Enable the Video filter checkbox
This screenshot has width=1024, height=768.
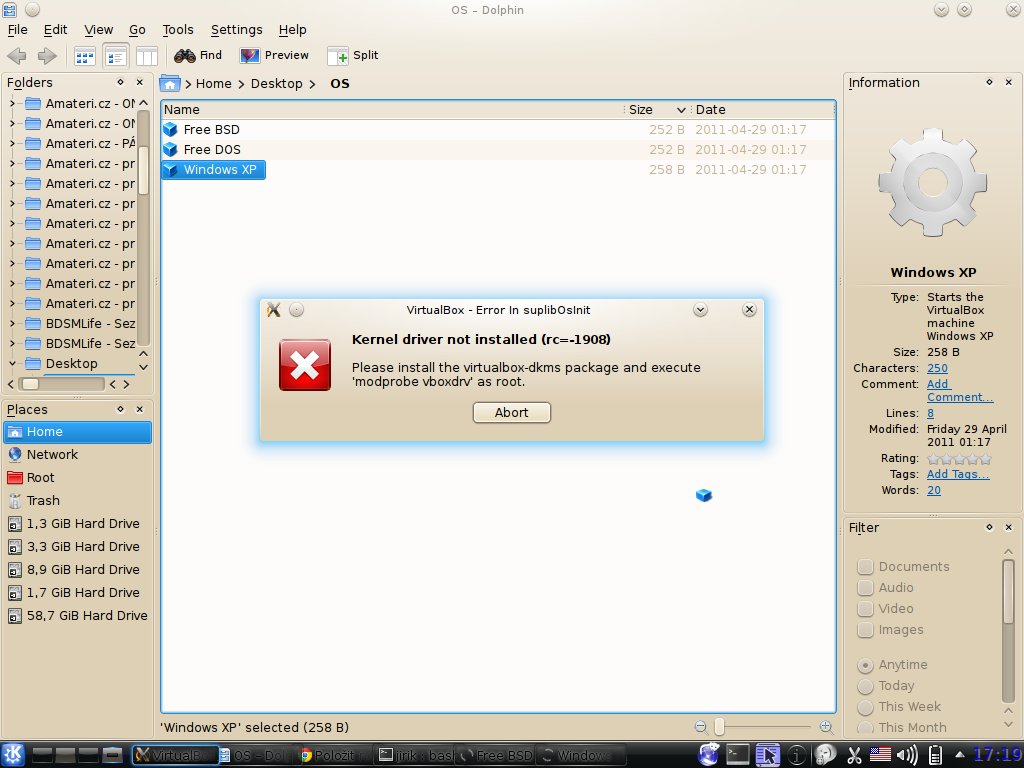[865, 609]
